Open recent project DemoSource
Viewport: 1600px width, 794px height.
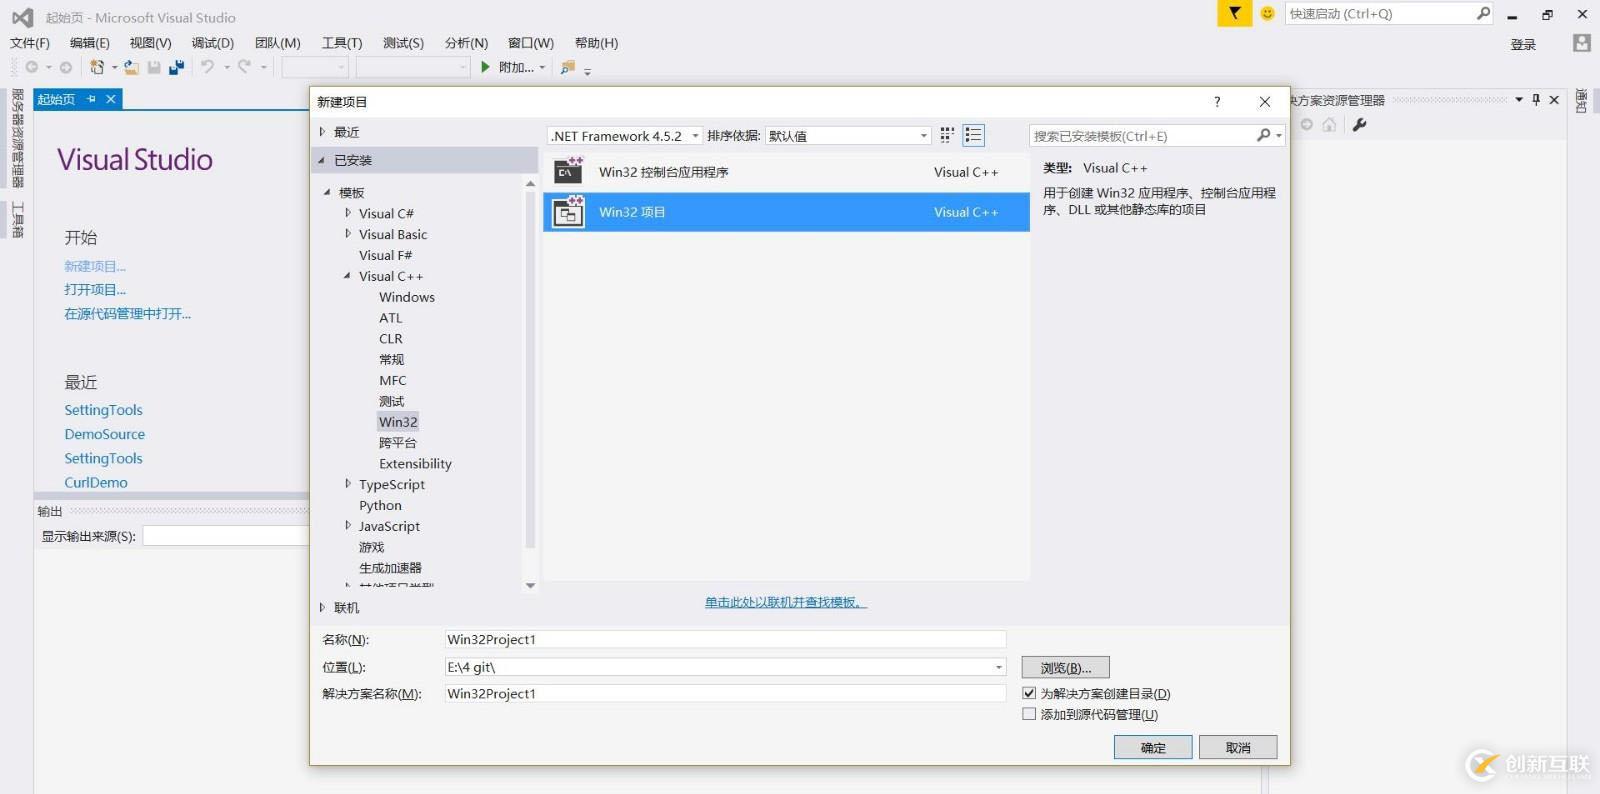coord(105,434)
